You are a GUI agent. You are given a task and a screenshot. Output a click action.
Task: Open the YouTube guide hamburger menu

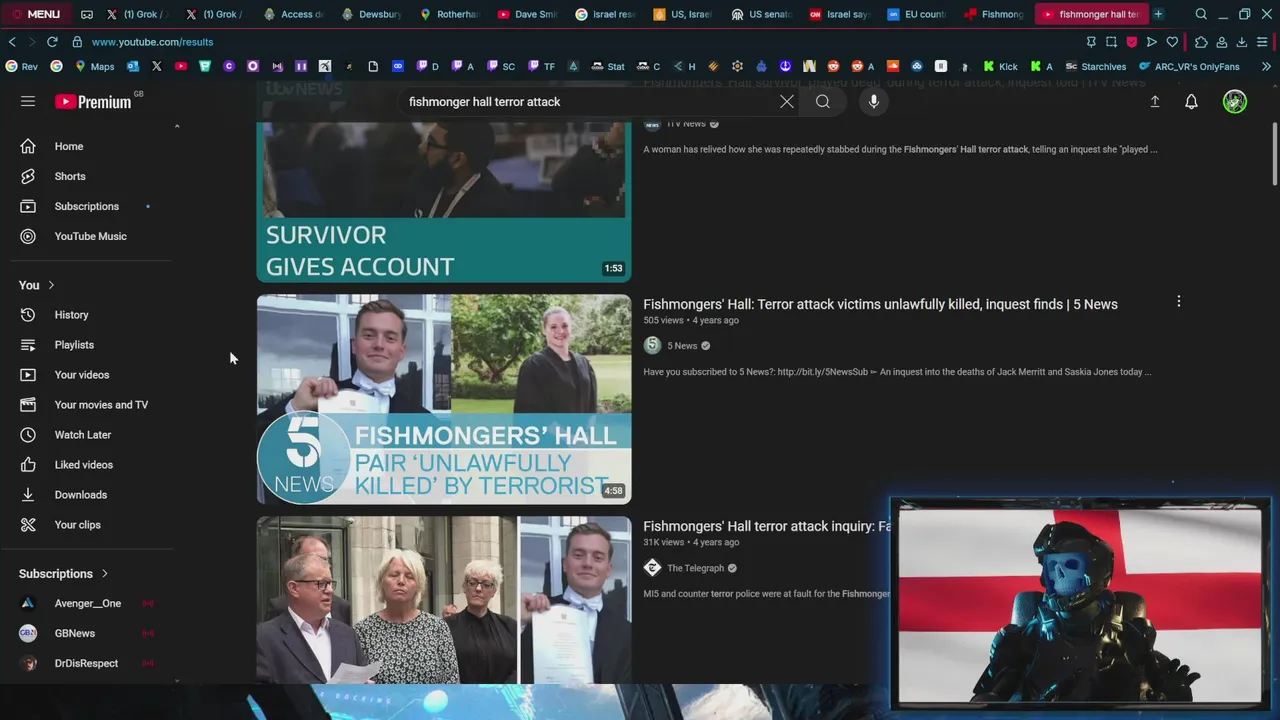(x=28, y=101)
